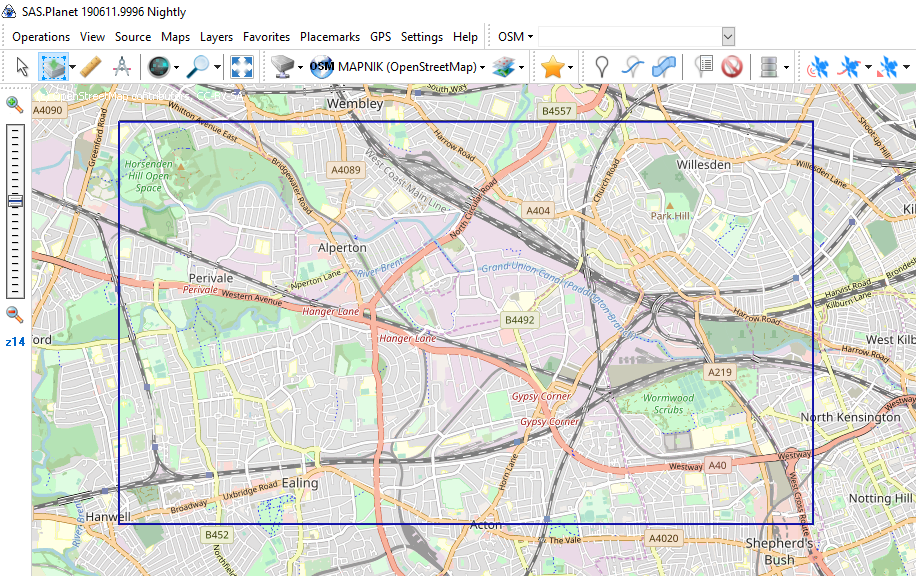Open the overlay layers stack icon
This screenshot has height=576, width=916.
pos(504,67)
